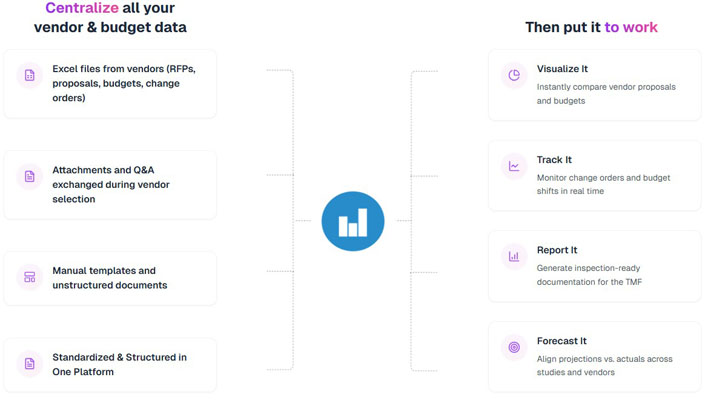Open the Manual templates and unstructured documents card
The width and height of the screenshot is (705, 400).
[x=110, y=278]
